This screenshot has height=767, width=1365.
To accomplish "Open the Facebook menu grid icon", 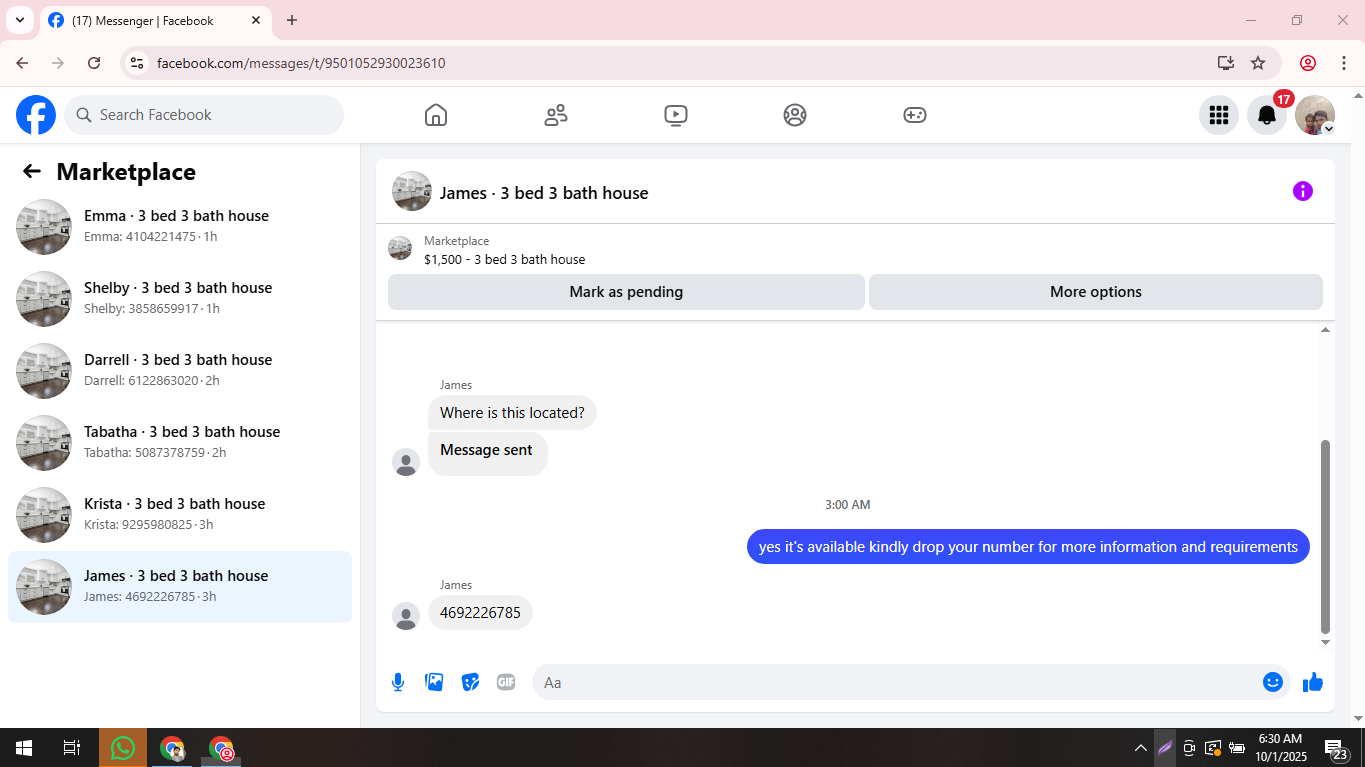I will tap(1219, 115).
